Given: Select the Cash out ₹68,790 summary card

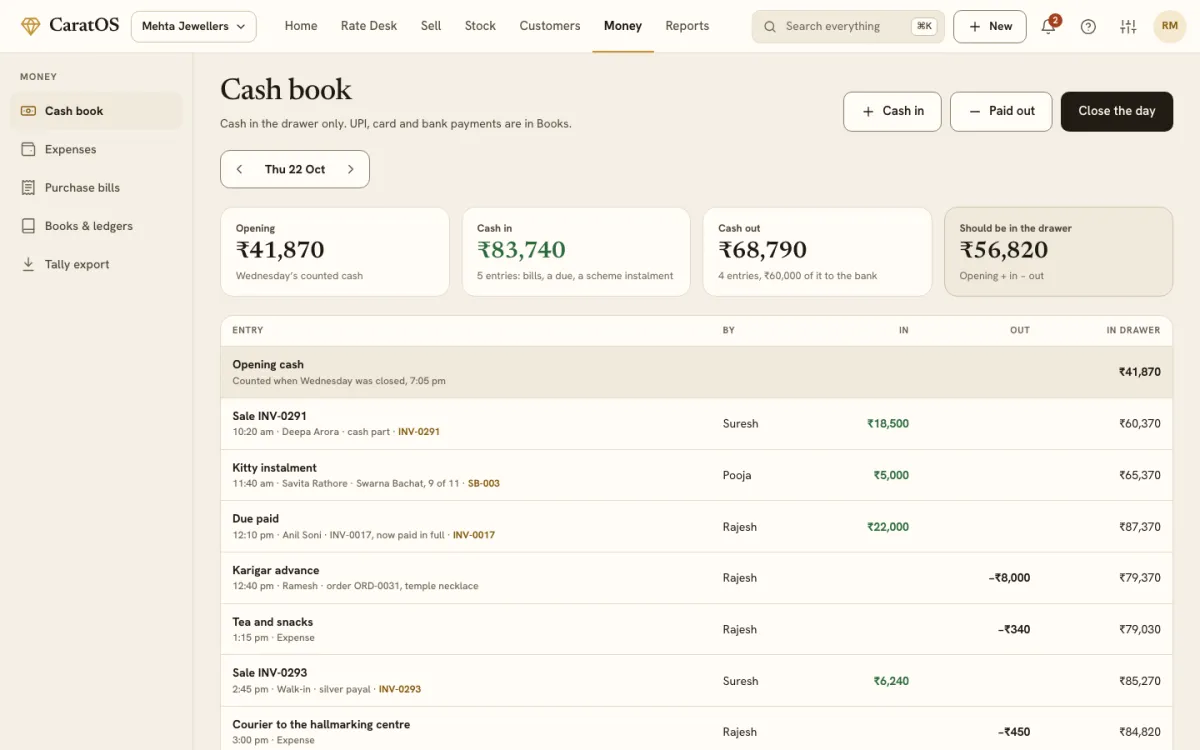Looking at the screenshot, I should click(x=817, y=252).
